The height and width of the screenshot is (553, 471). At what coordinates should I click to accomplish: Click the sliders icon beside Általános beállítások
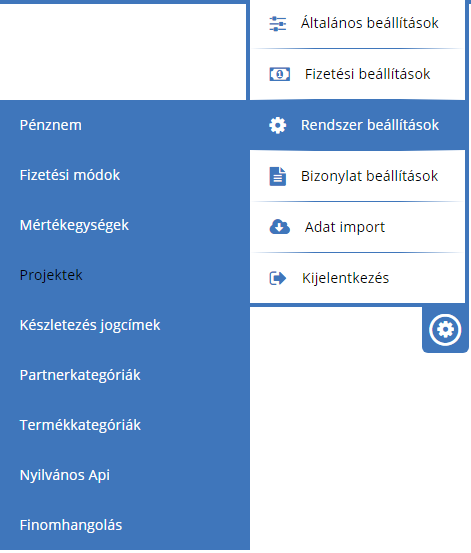click(x=278, y=24)
